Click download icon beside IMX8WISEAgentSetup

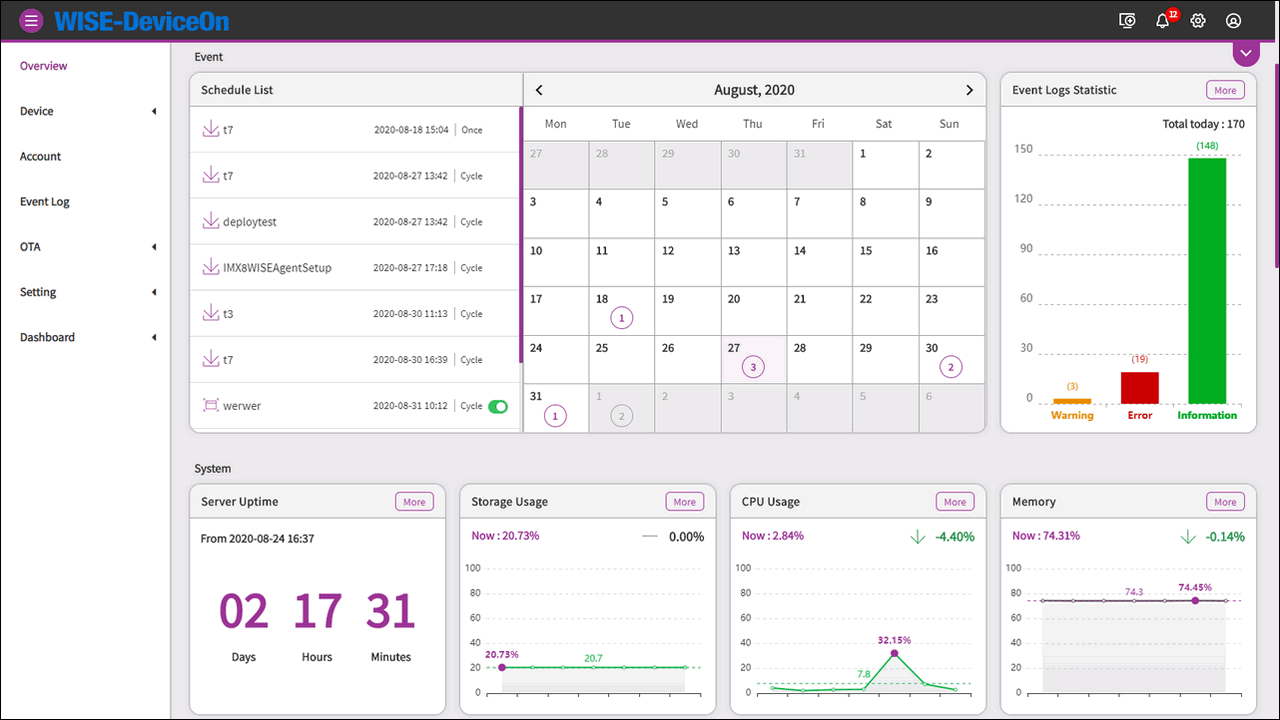click(x=211, y=267)
